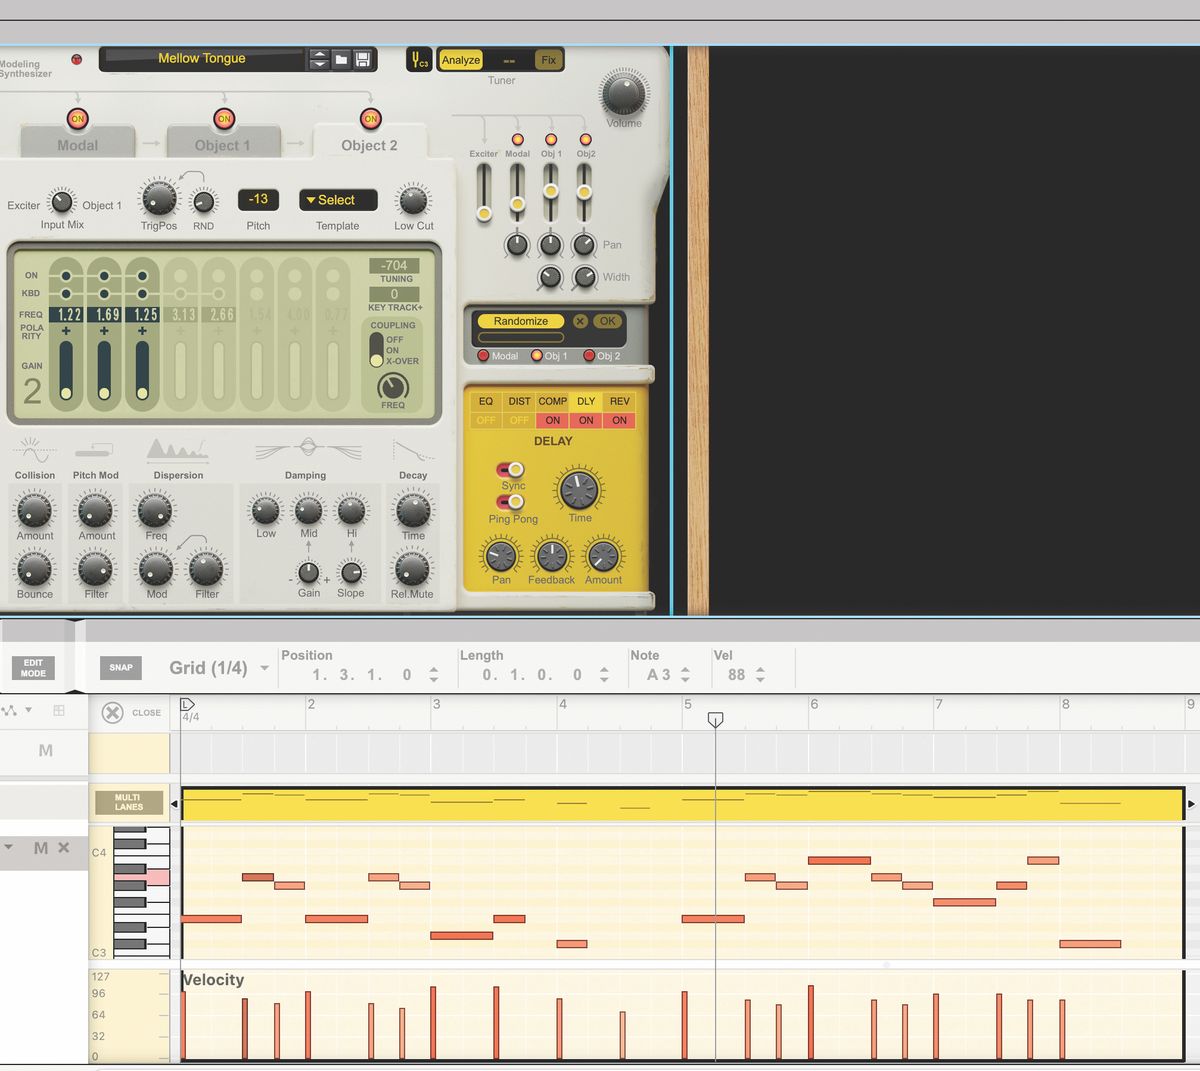The height and width of the screenshot is (1071, 1200).
Task: Toggle the Sync switch in the Delay section
Action: pyautogui.click(x=509, y=471)
